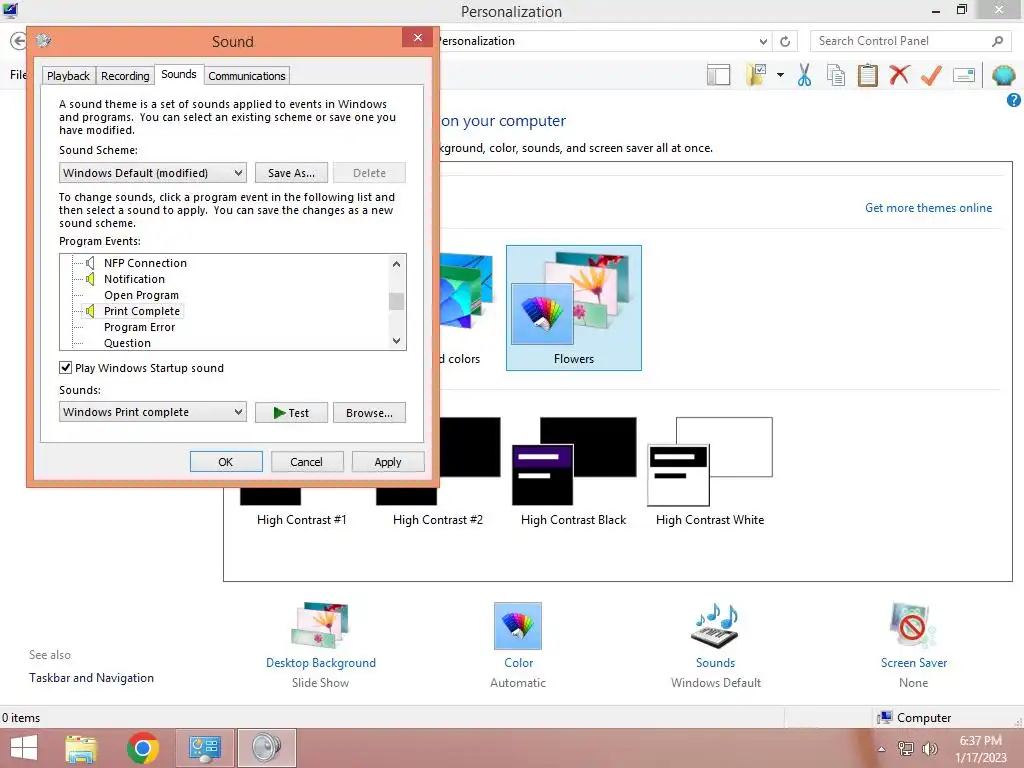Screen dimensions: 1024x768
Task: Click Cancel in the Sound dialog
Action: (x=306, y=462)
